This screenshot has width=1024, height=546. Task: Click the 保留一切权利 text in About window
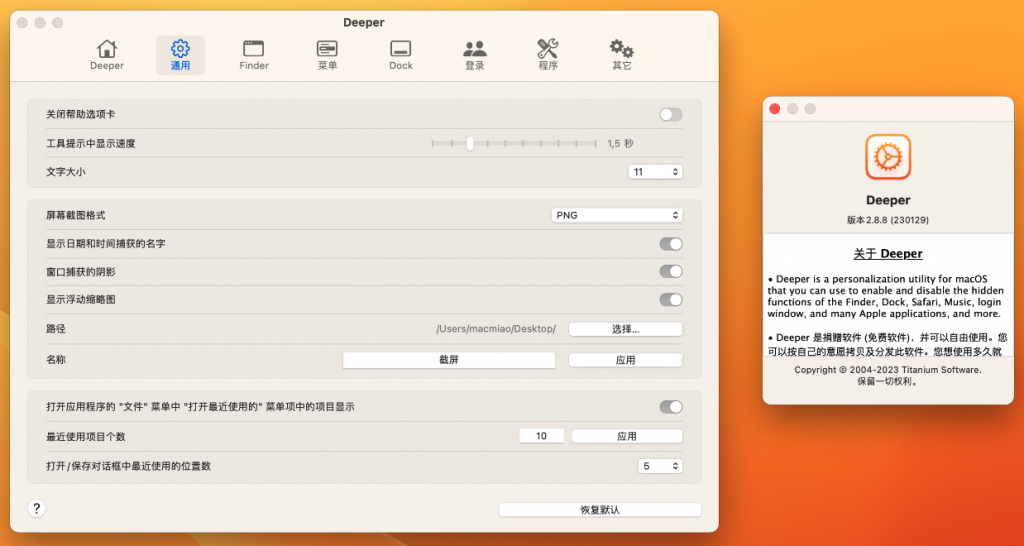[888, 382]
